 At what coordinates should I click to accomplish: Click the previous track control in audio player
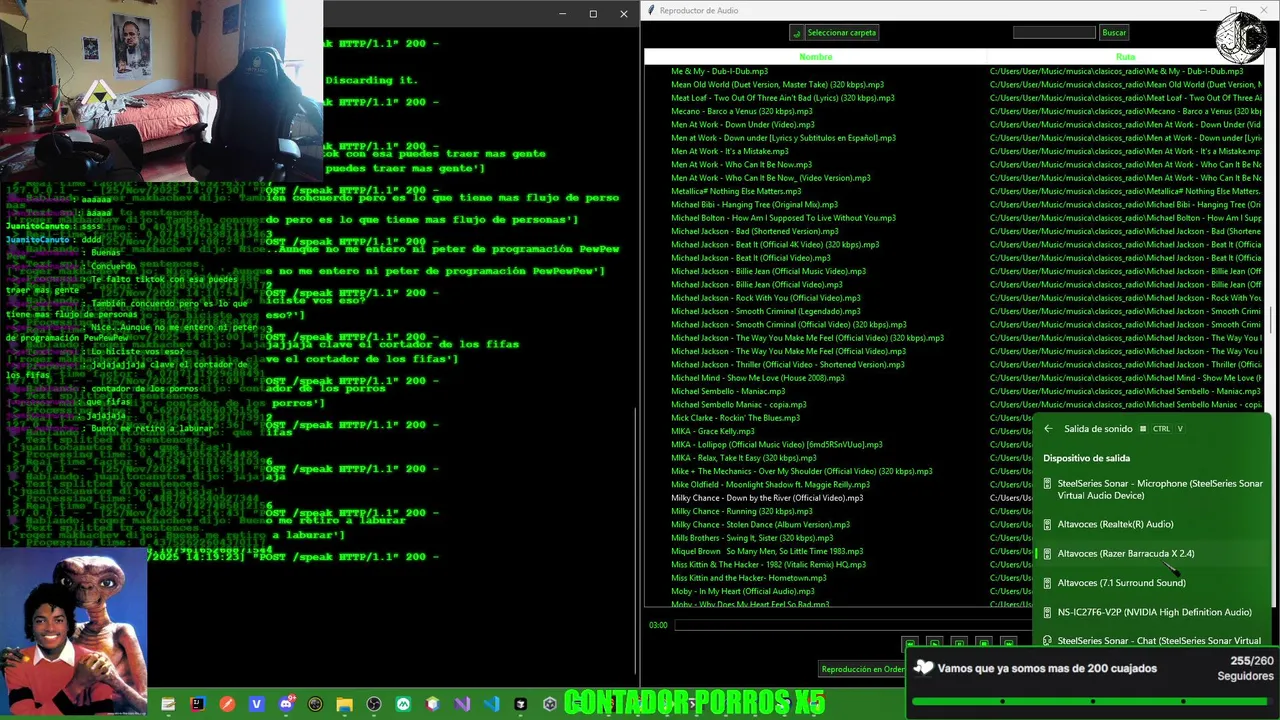point(910,643)
